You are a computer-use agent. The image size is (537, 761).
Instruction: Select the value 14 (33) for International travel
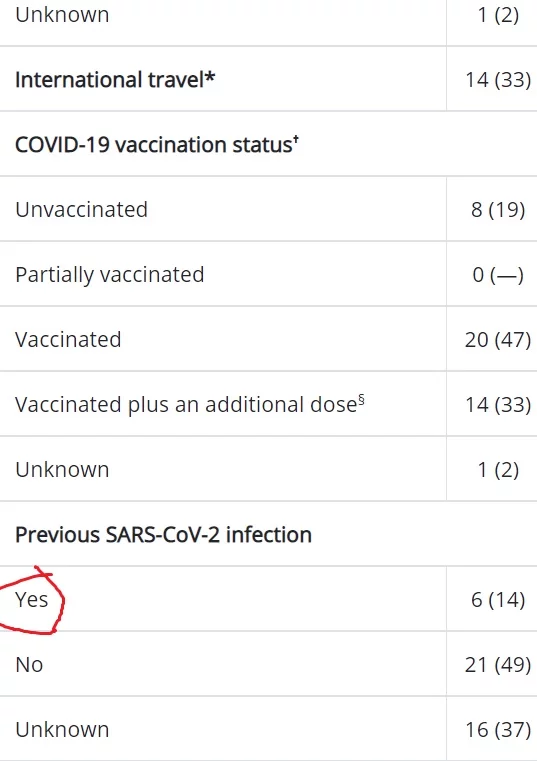[x=498, y=80]
